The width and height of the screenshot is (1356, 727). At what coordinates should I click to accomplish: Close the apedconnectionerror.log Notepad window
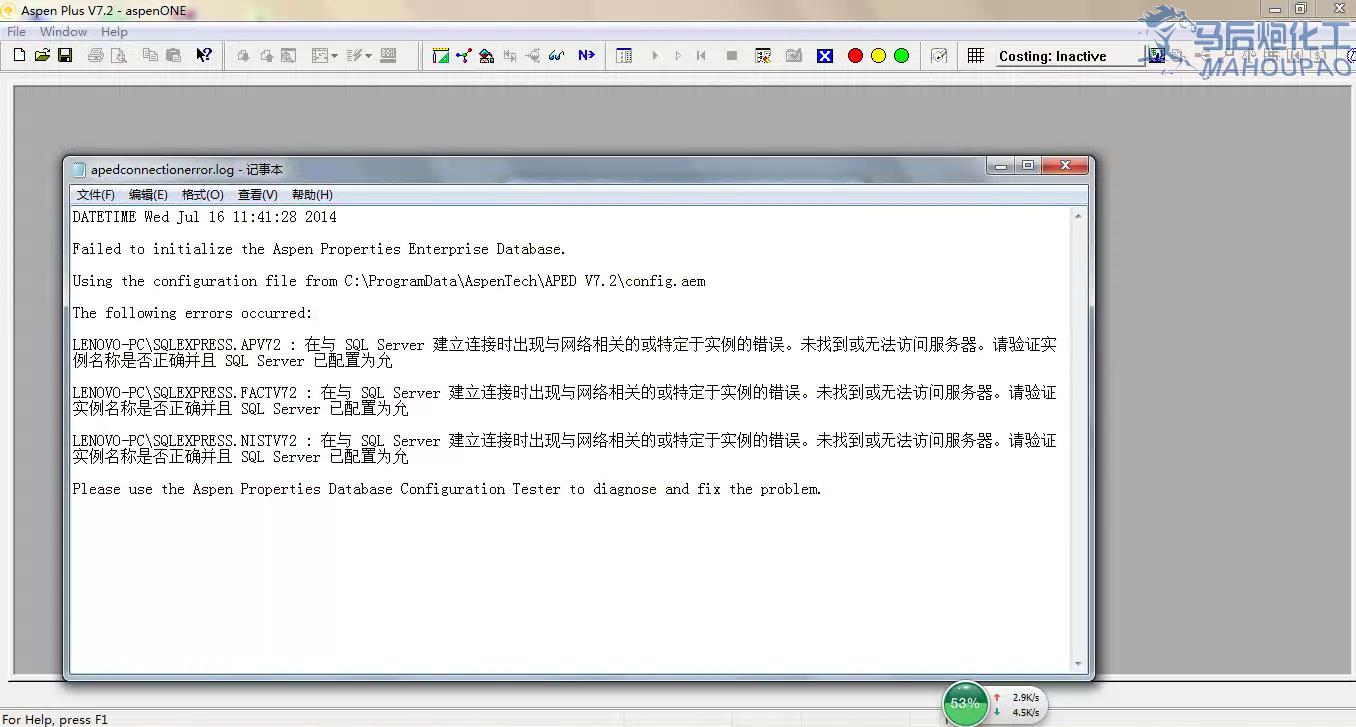pyautogui.click(x=1065, y=166)
